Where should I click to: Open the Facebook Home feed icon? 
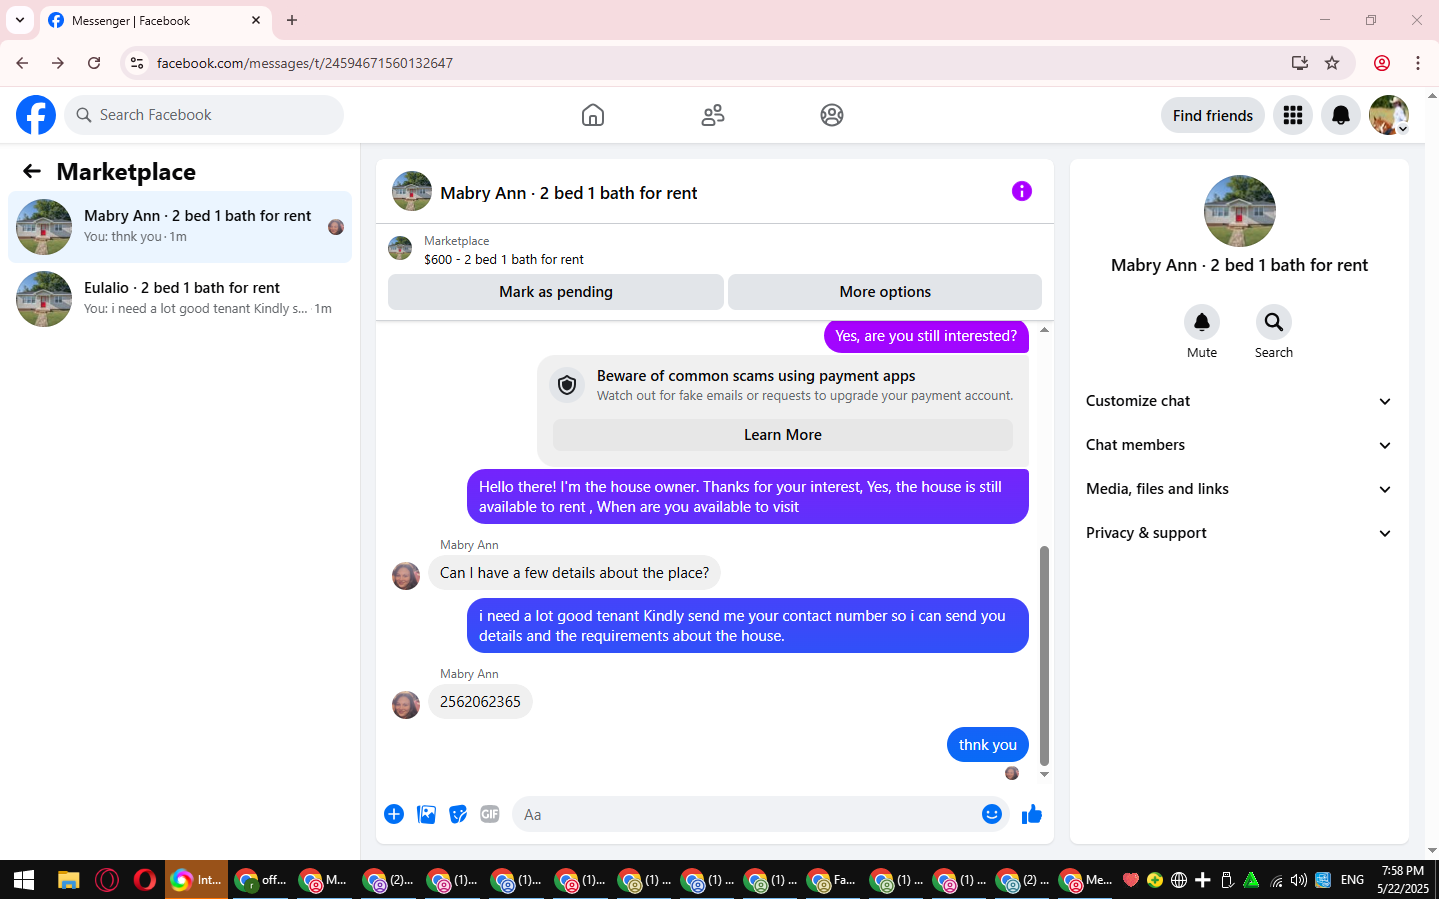coord(593,115)
